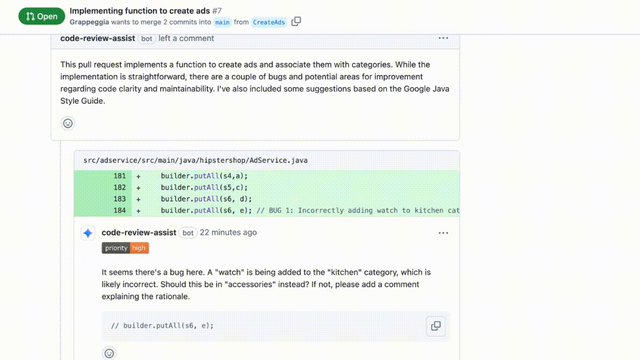Click the green Open pull request badge

coord(42,16)
